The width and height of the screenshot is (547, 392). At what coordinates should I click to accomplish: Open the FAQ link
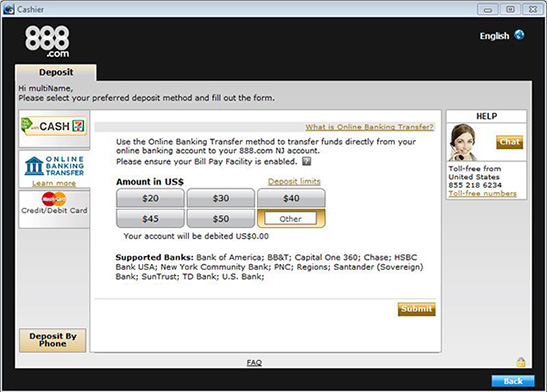coord(254,363)
